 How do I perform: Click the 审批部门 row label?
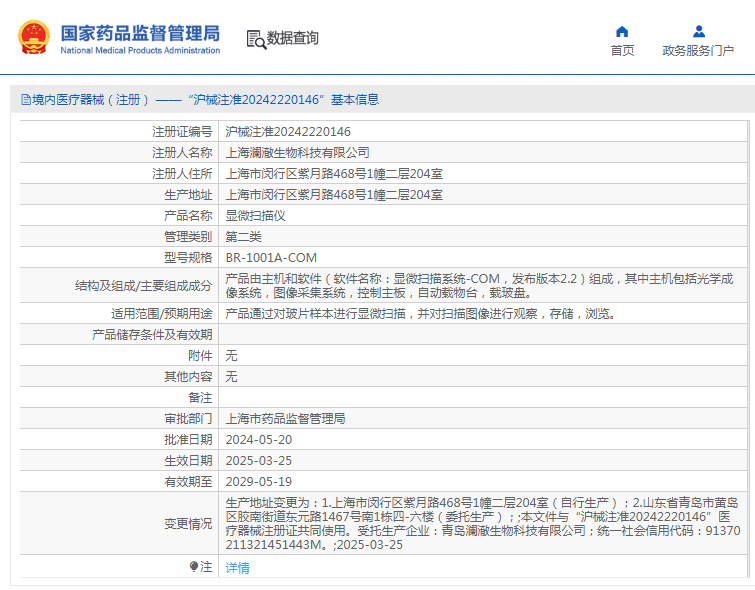tap(188, 419)
